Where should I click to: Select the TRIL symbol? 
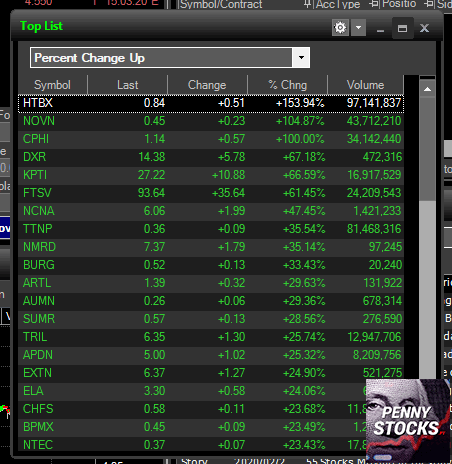click(35, 337)
